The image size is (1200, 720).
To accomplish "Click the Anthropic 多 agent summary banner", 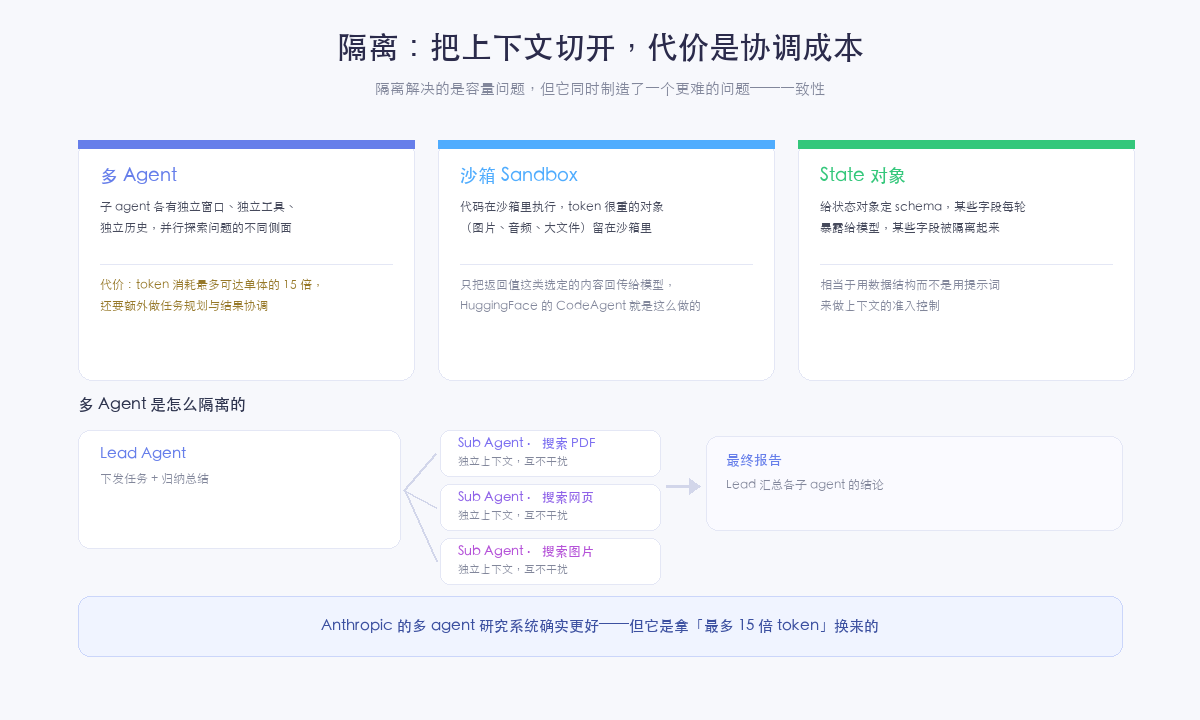I will [x=600, y=626].
